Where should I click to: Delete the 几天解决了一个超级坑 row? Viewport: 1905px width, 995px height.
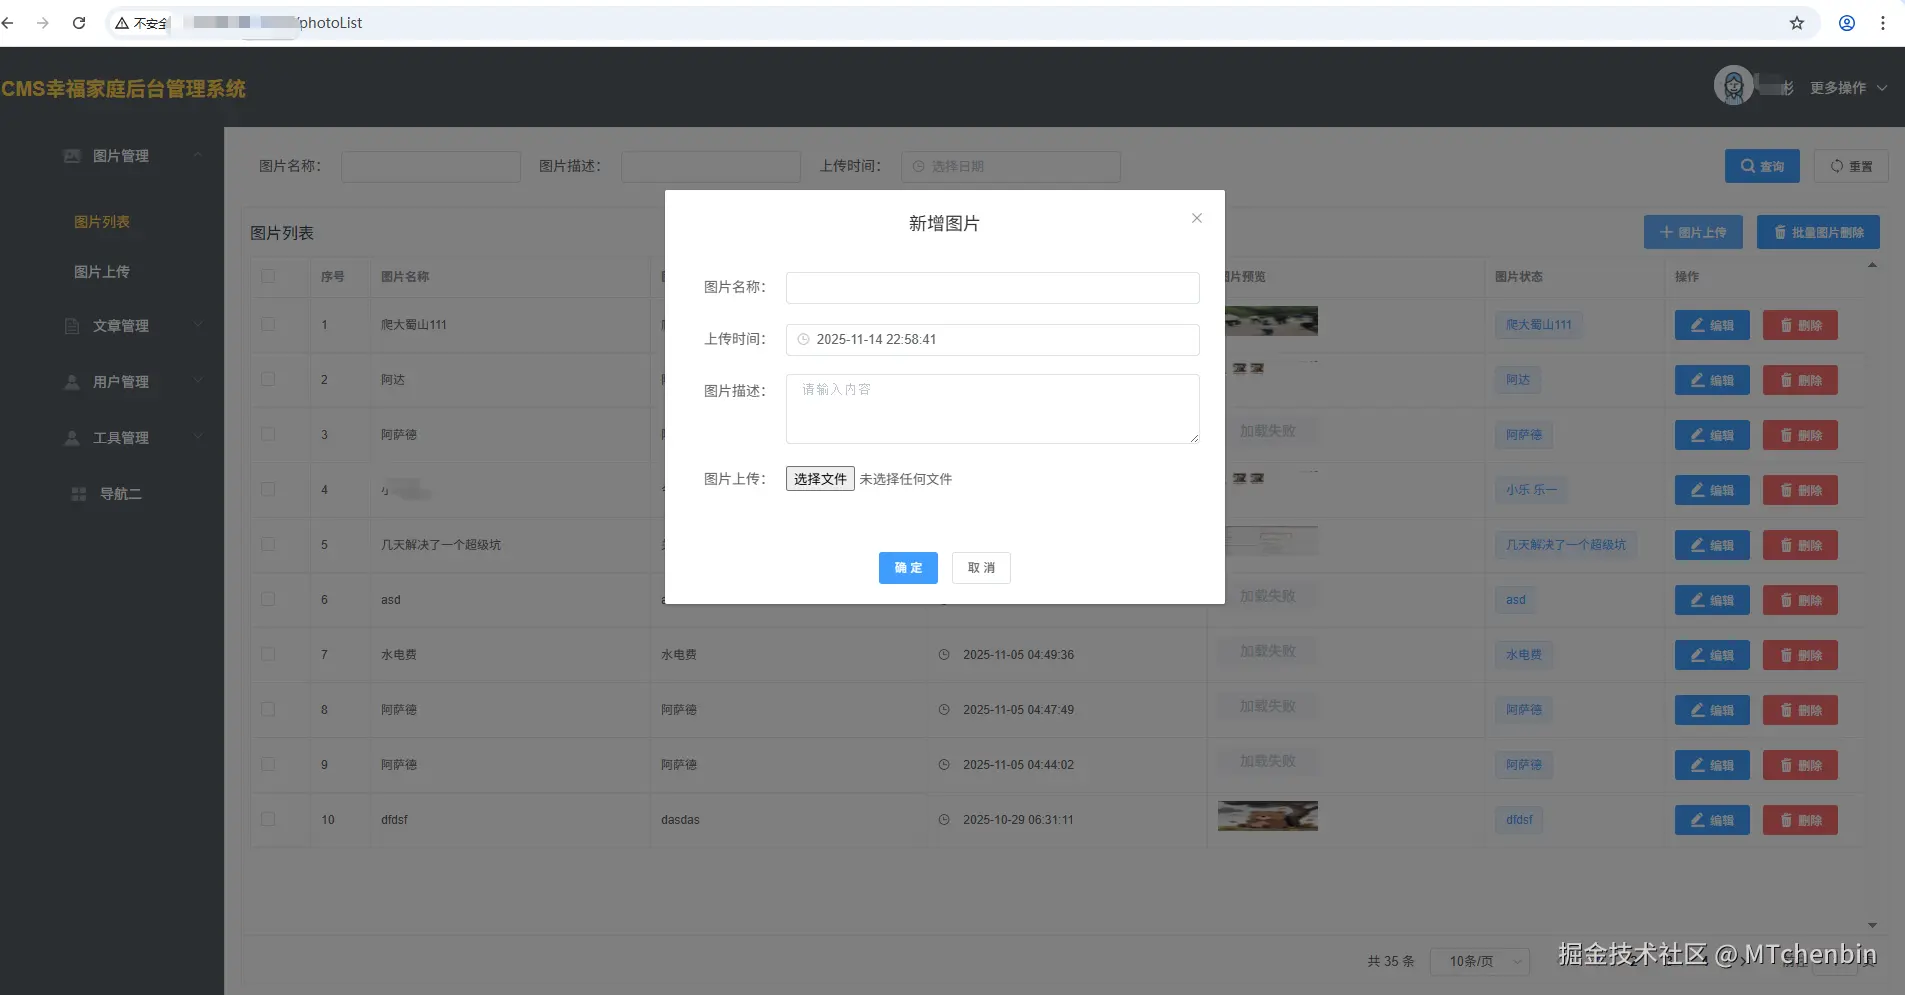[x=1800, y=545]
